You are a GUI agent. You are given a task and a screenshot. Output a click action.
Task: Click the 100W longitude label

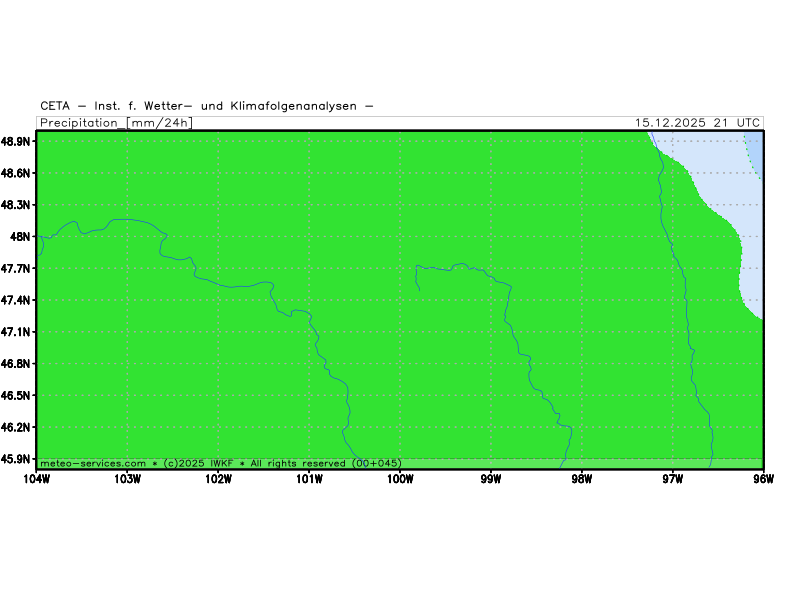tap(400, 478)
